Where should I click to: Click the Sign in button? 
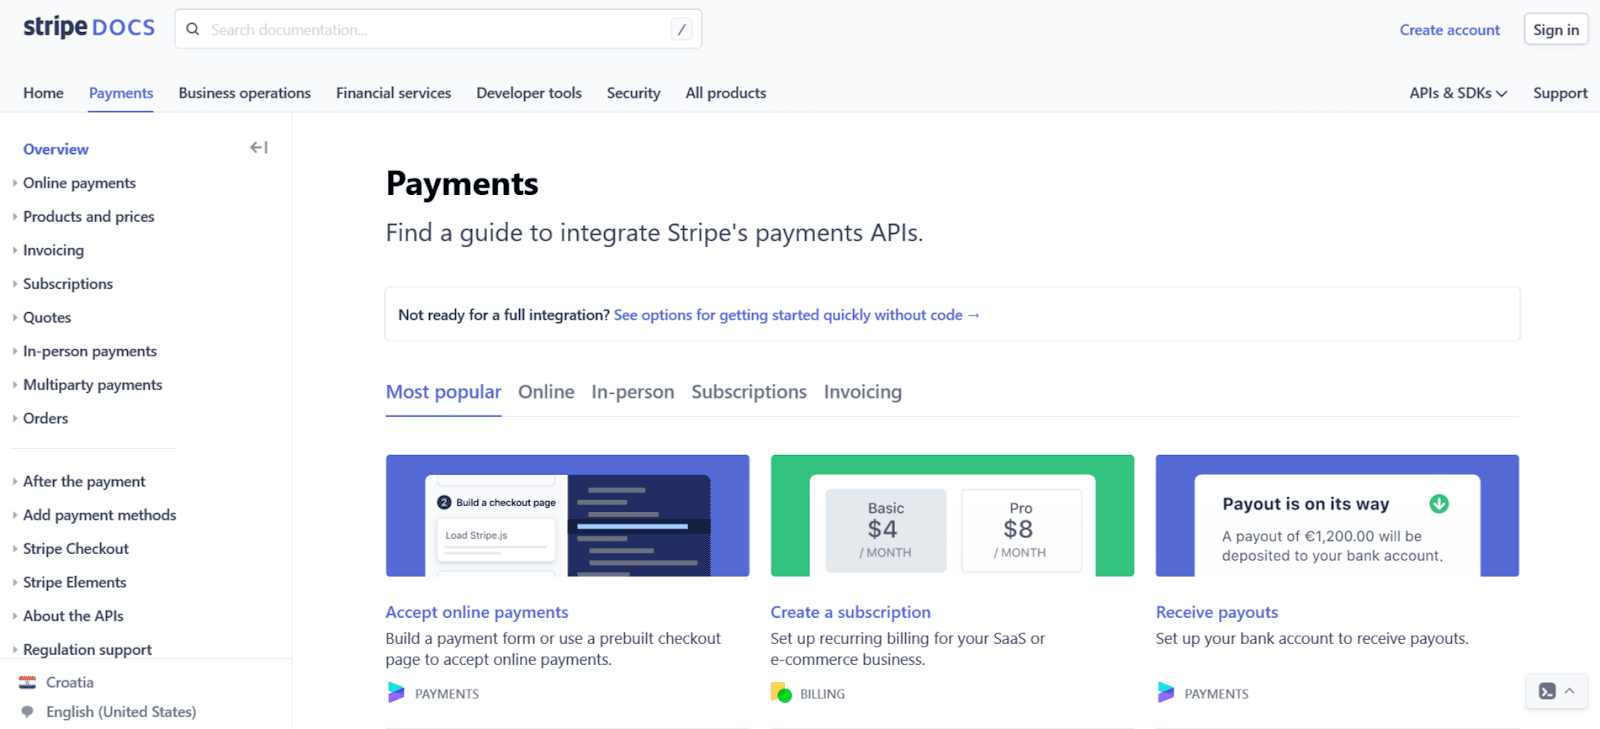(1555, 30)
